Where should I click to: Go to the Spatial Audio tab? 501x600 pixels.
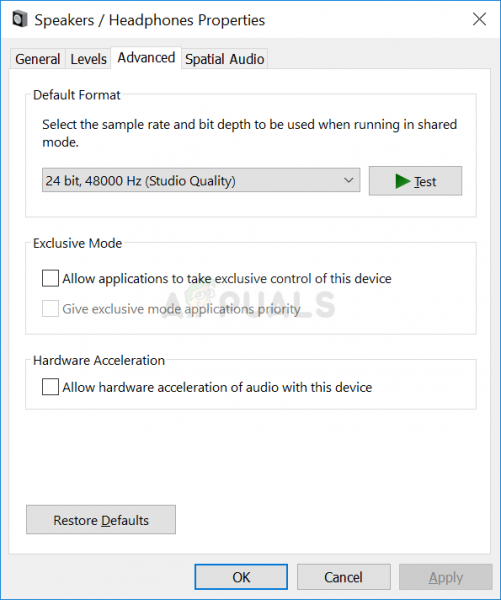[225, 59]
